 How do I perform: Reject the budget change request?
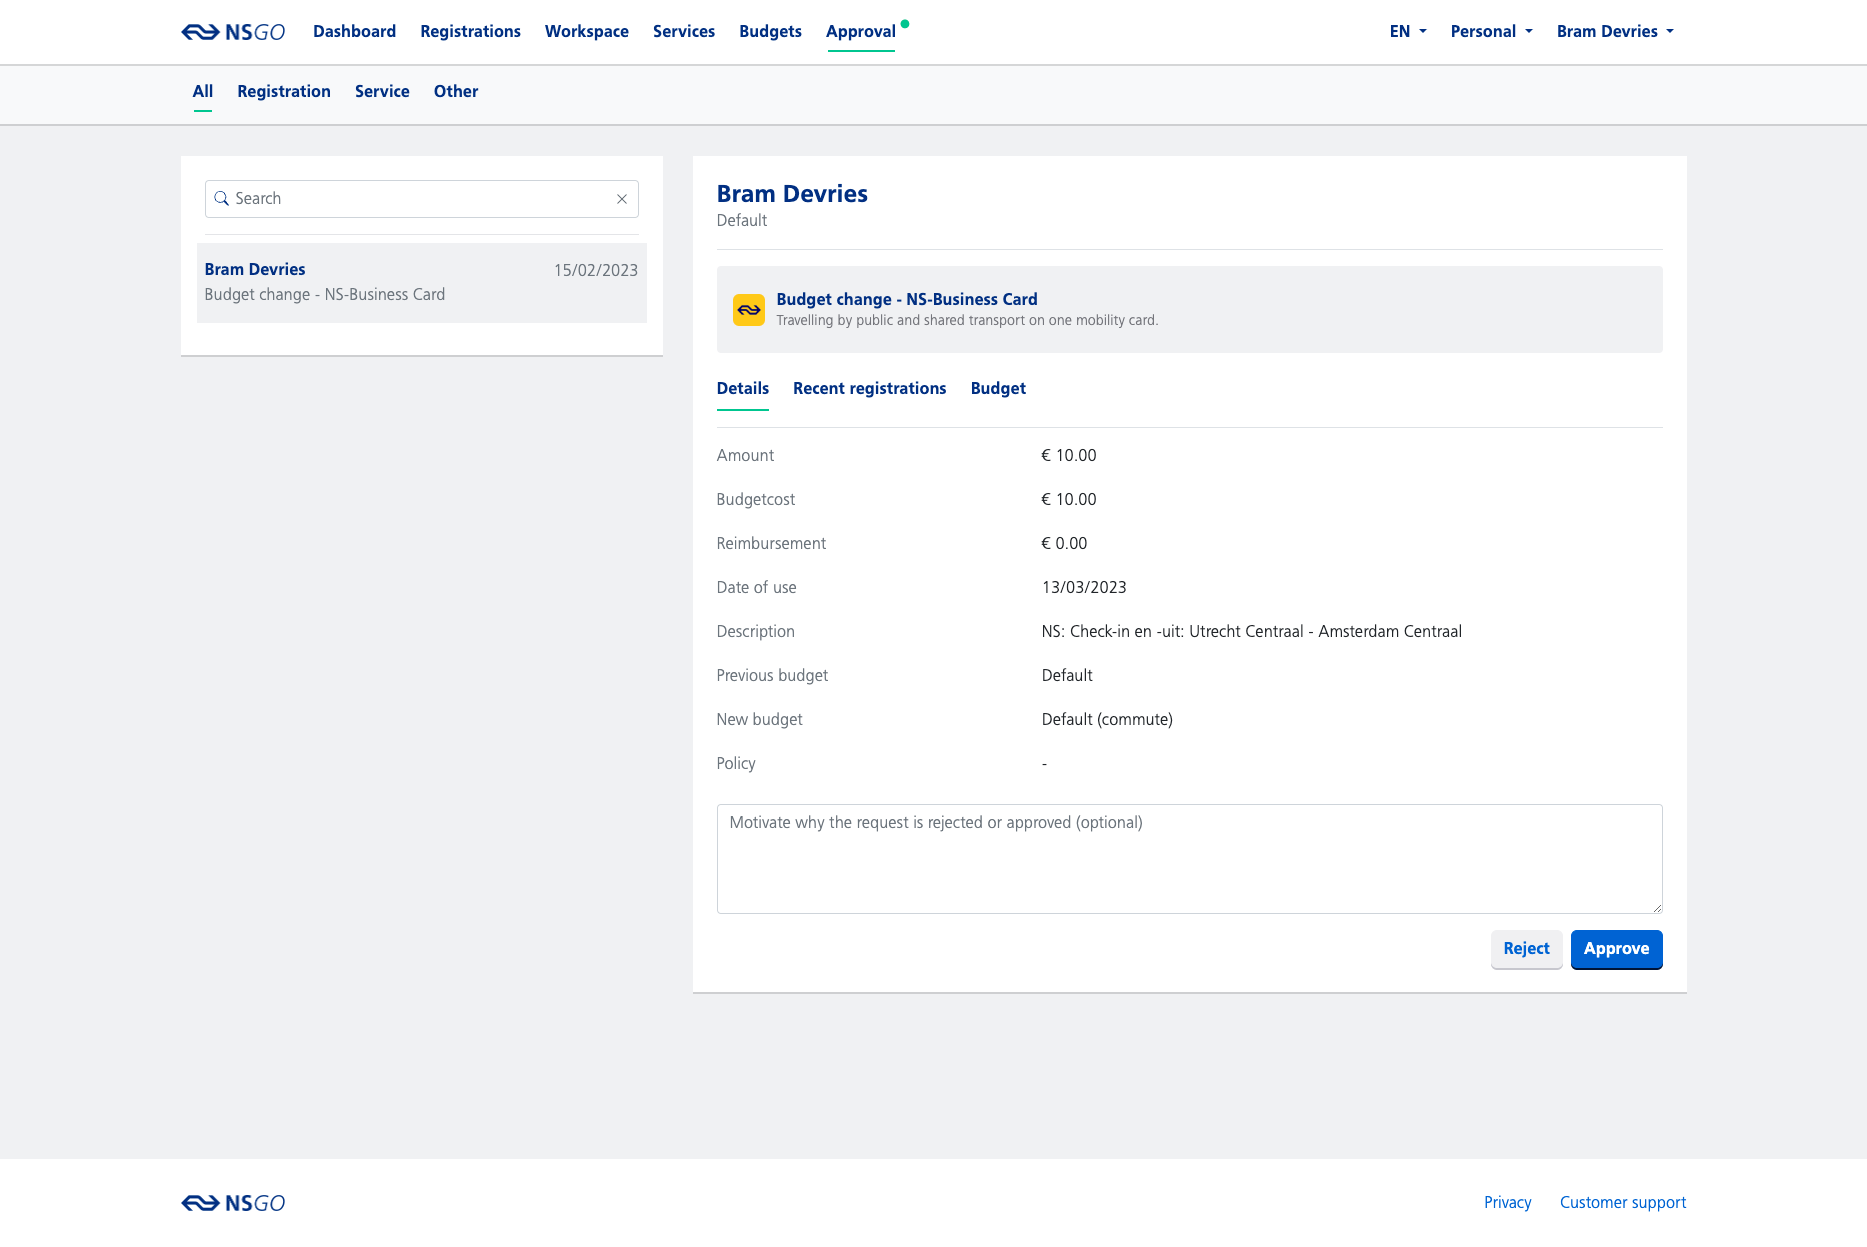(x=1526, y=948)
